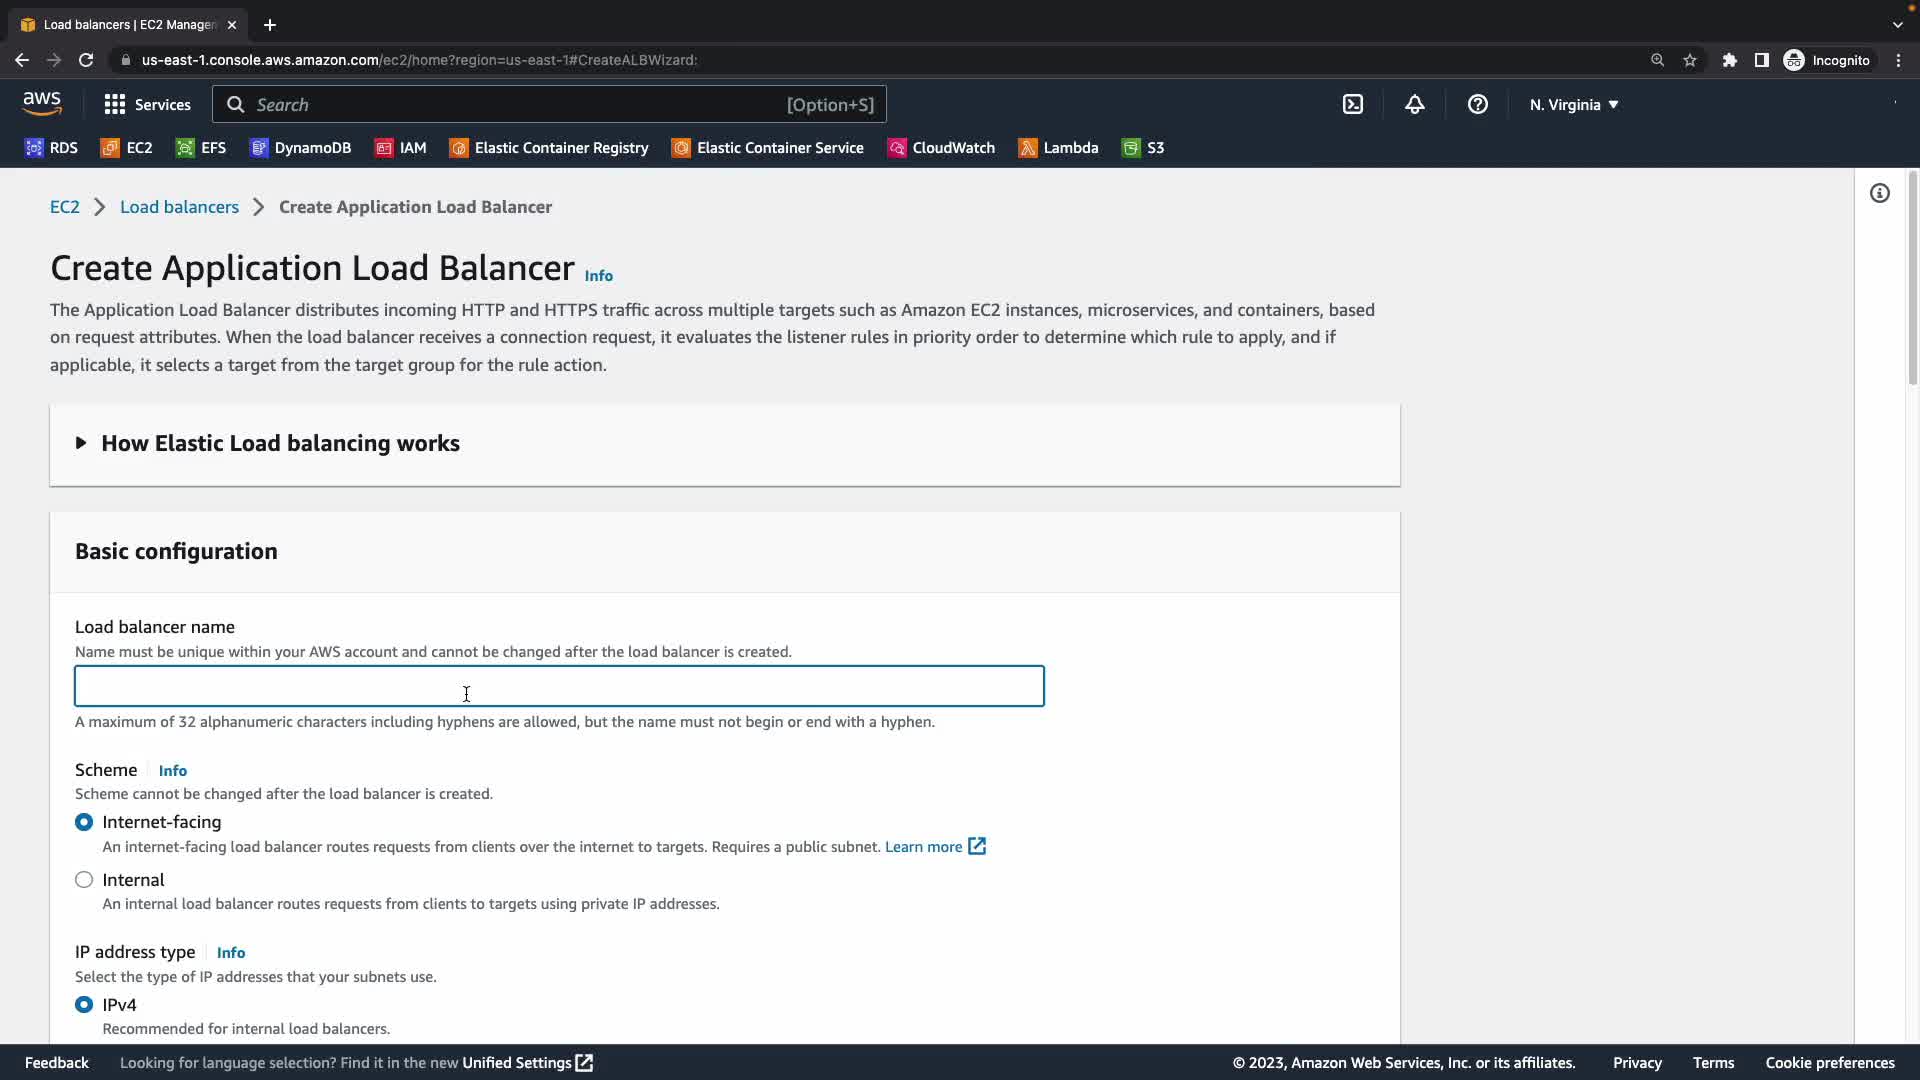Open the Lambda shortcut in favorites bar

click(1058, 148)
